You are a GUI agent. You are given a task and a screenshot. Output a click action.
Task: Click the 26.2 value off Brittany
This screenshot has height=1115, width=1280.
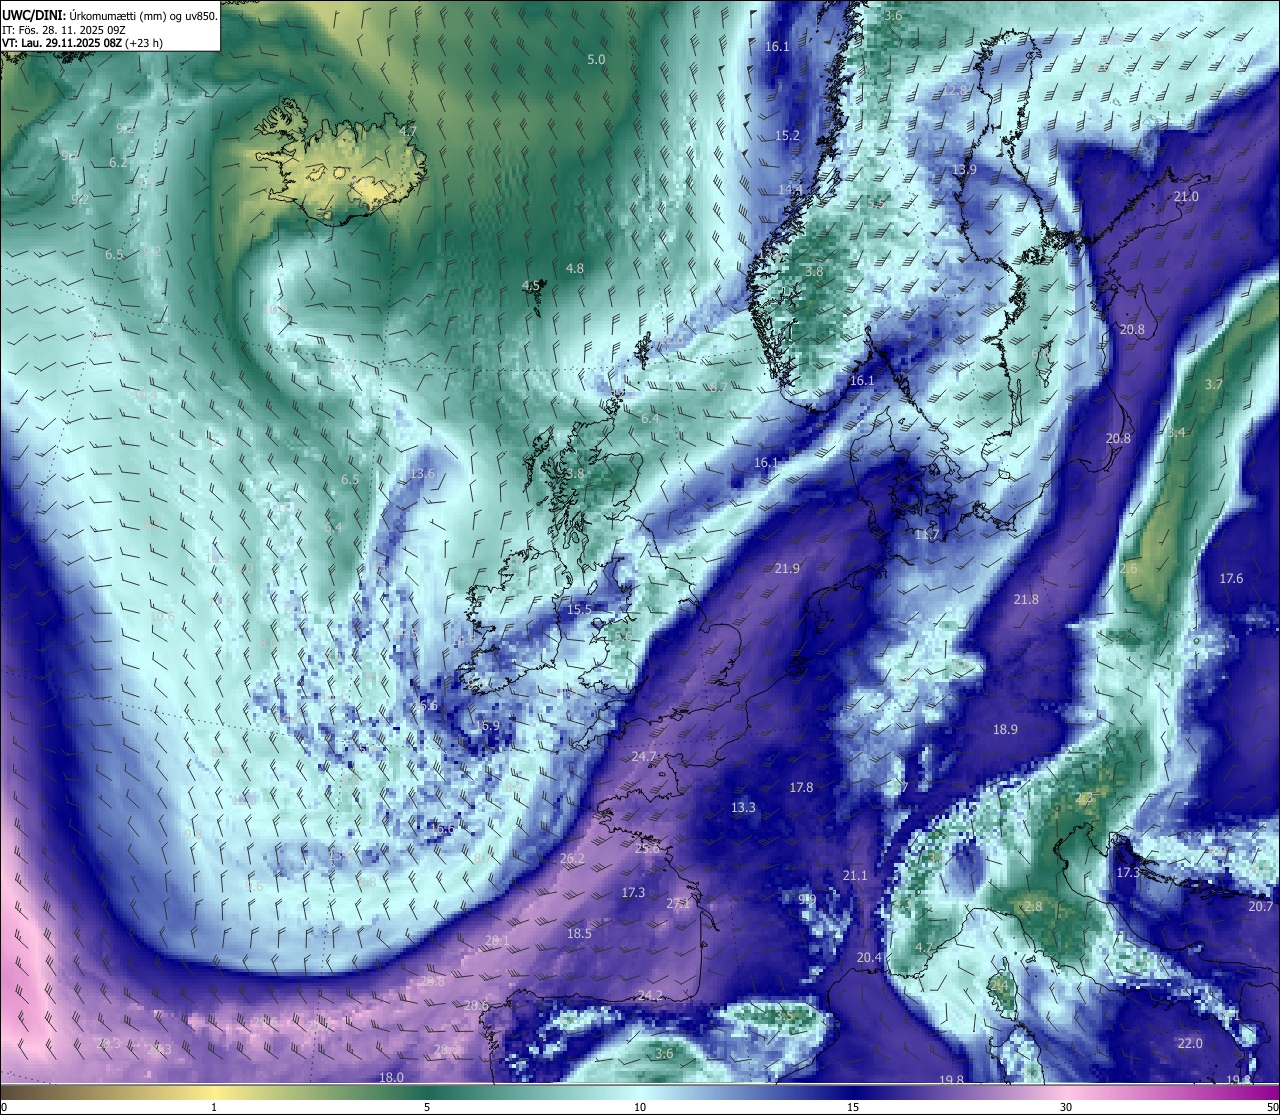(x=572, y=858)
